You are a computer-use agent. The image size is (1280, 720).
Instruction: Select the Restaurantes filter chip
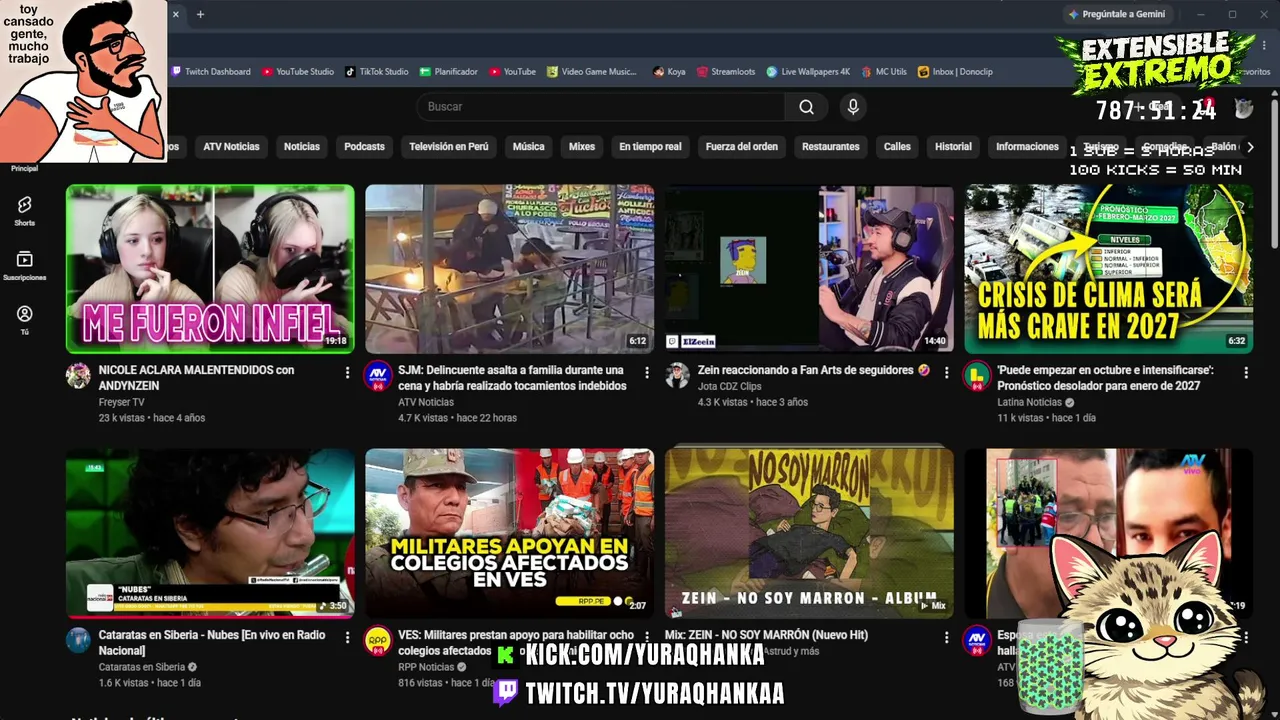(x=831, y=147)
